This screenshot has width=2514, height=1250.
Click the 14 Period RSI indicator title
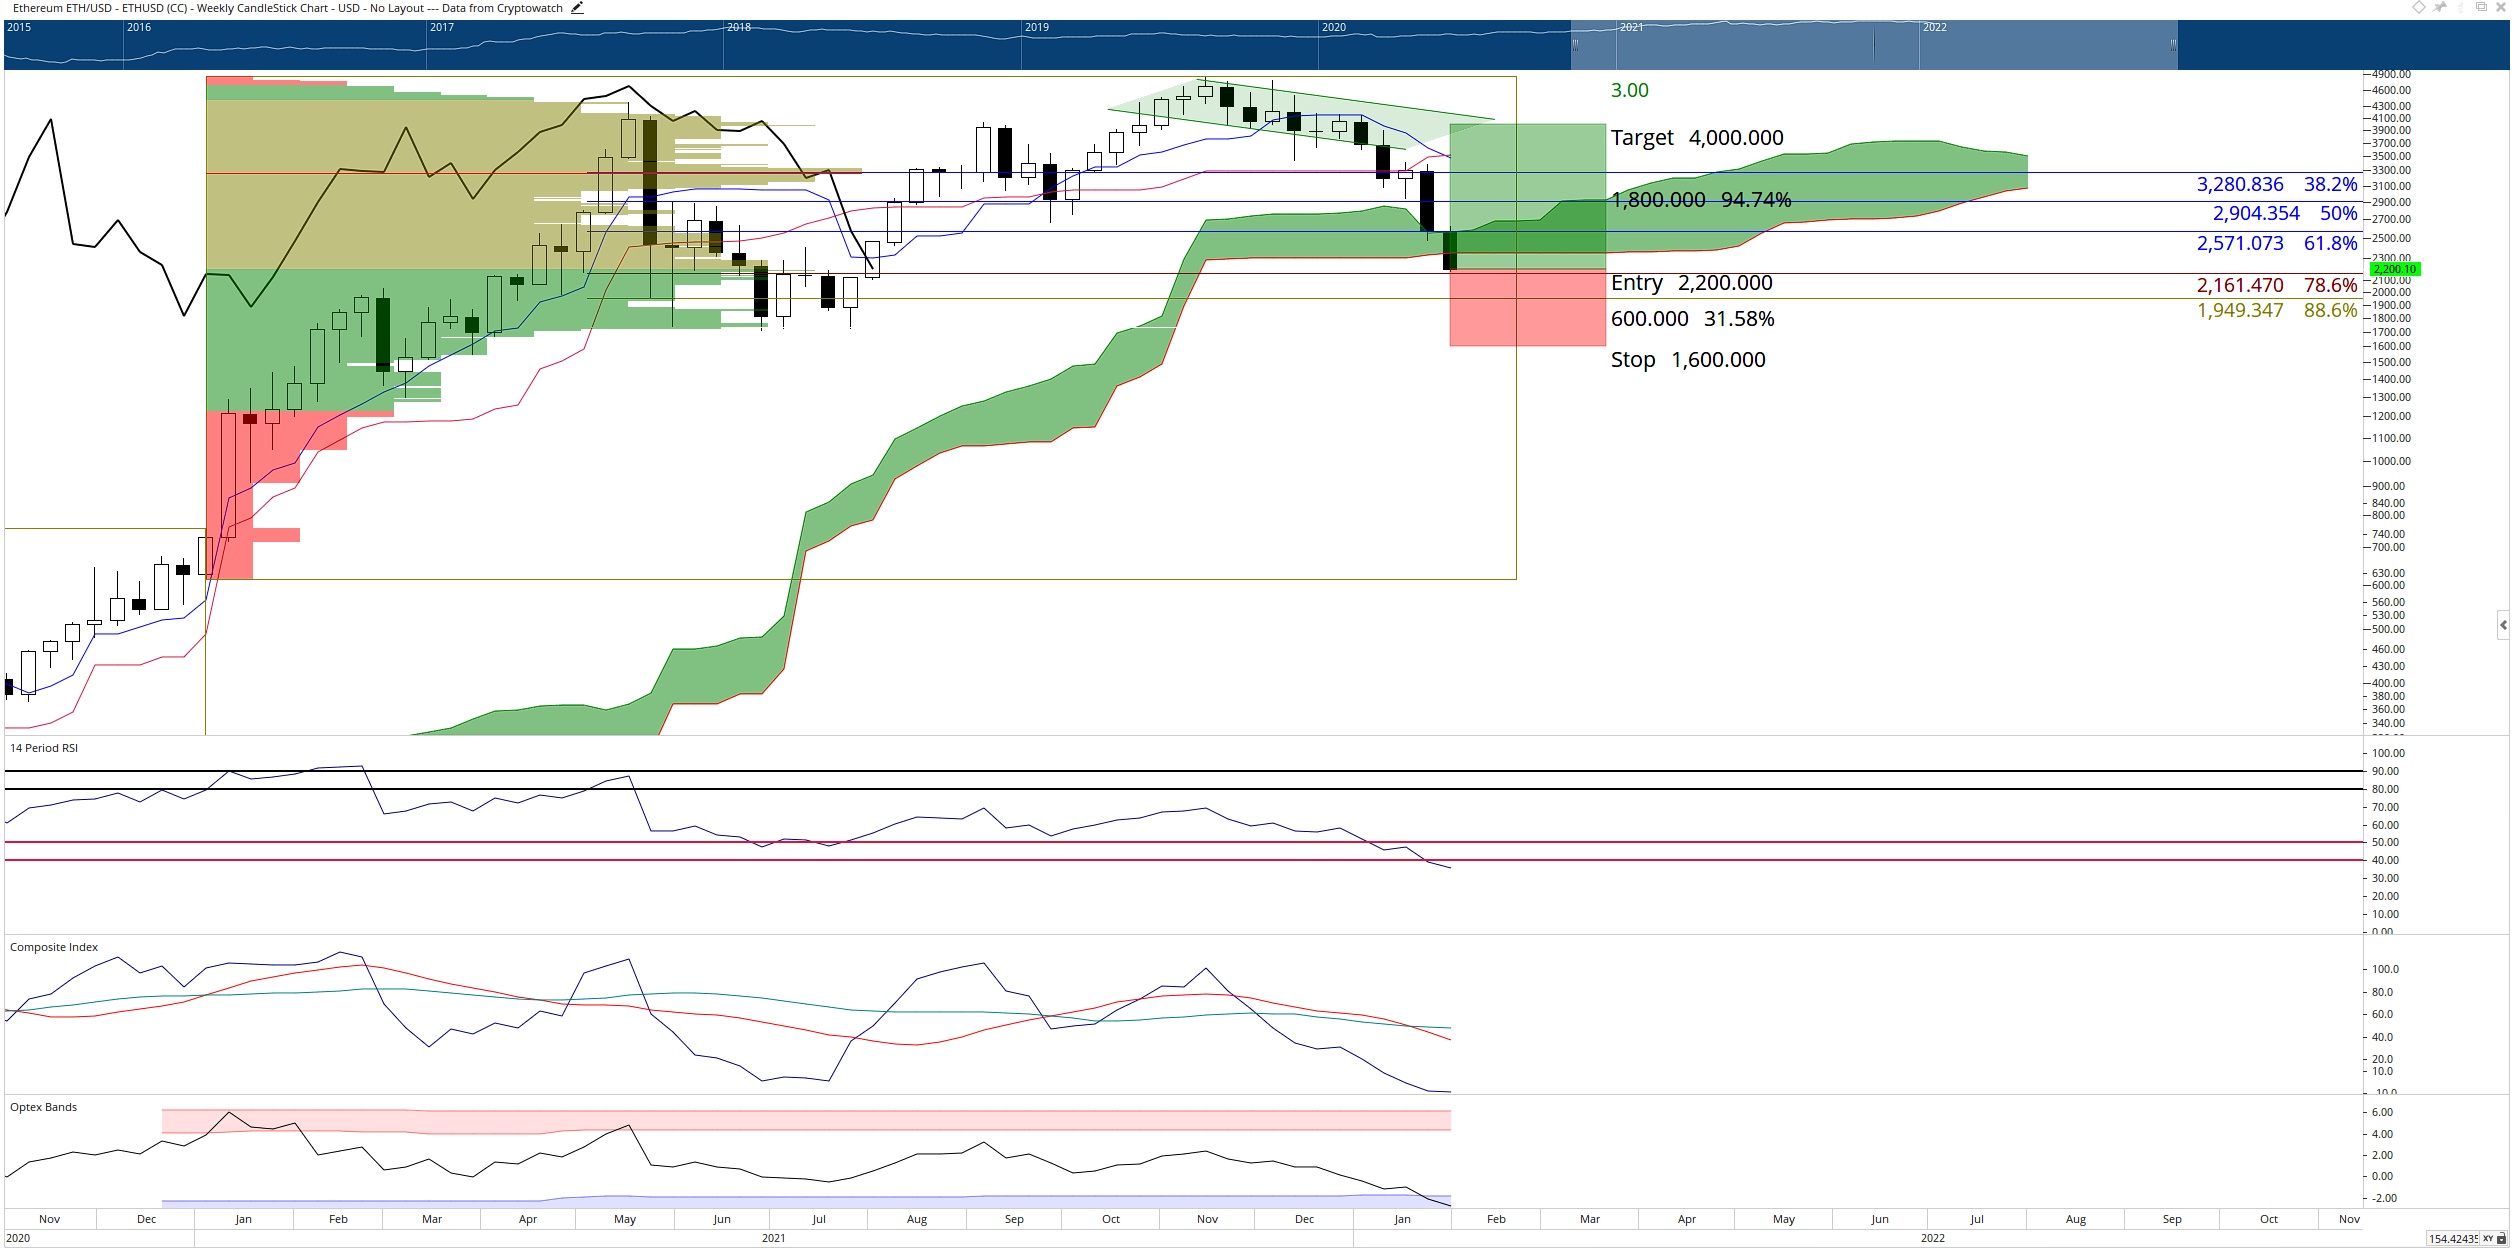tap(44, 748)
